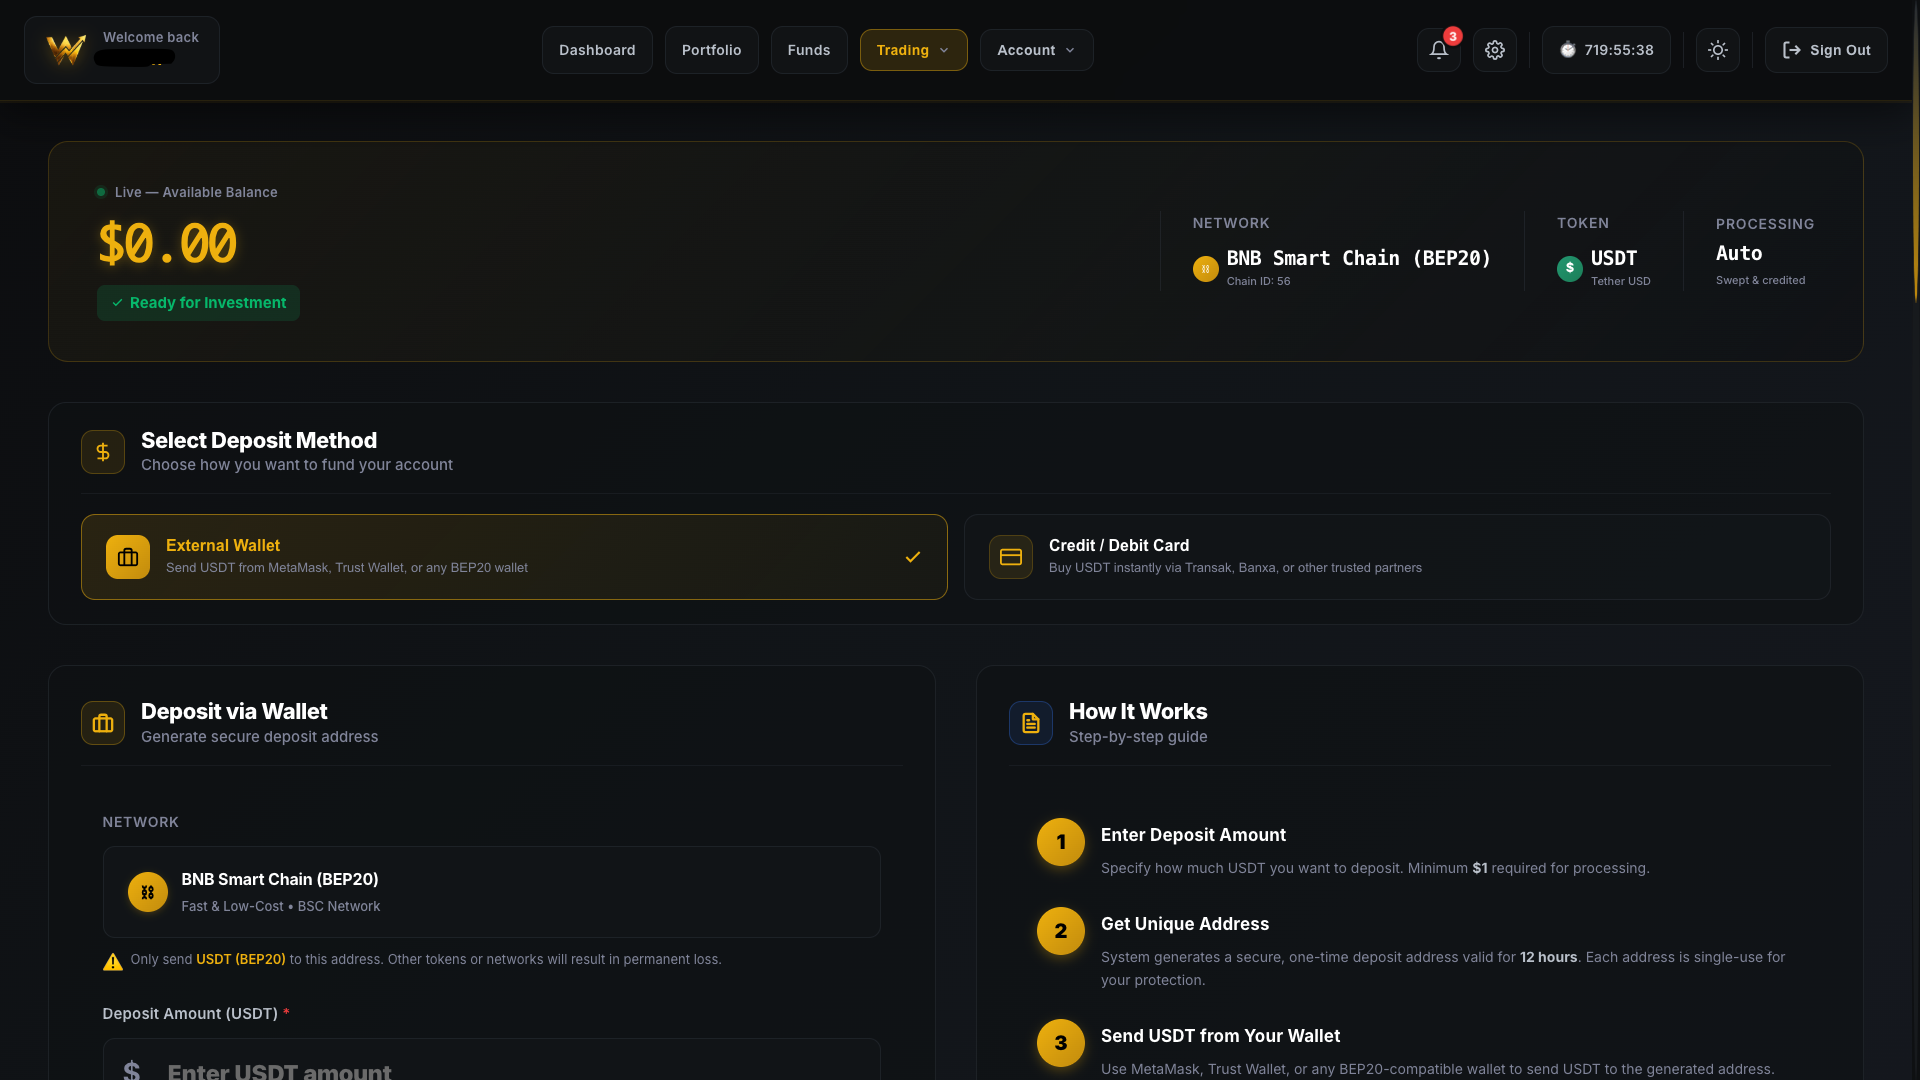
Task: Click the stopwatch icon in timer
Action: pyautogui.click(x=1567, y=50)
